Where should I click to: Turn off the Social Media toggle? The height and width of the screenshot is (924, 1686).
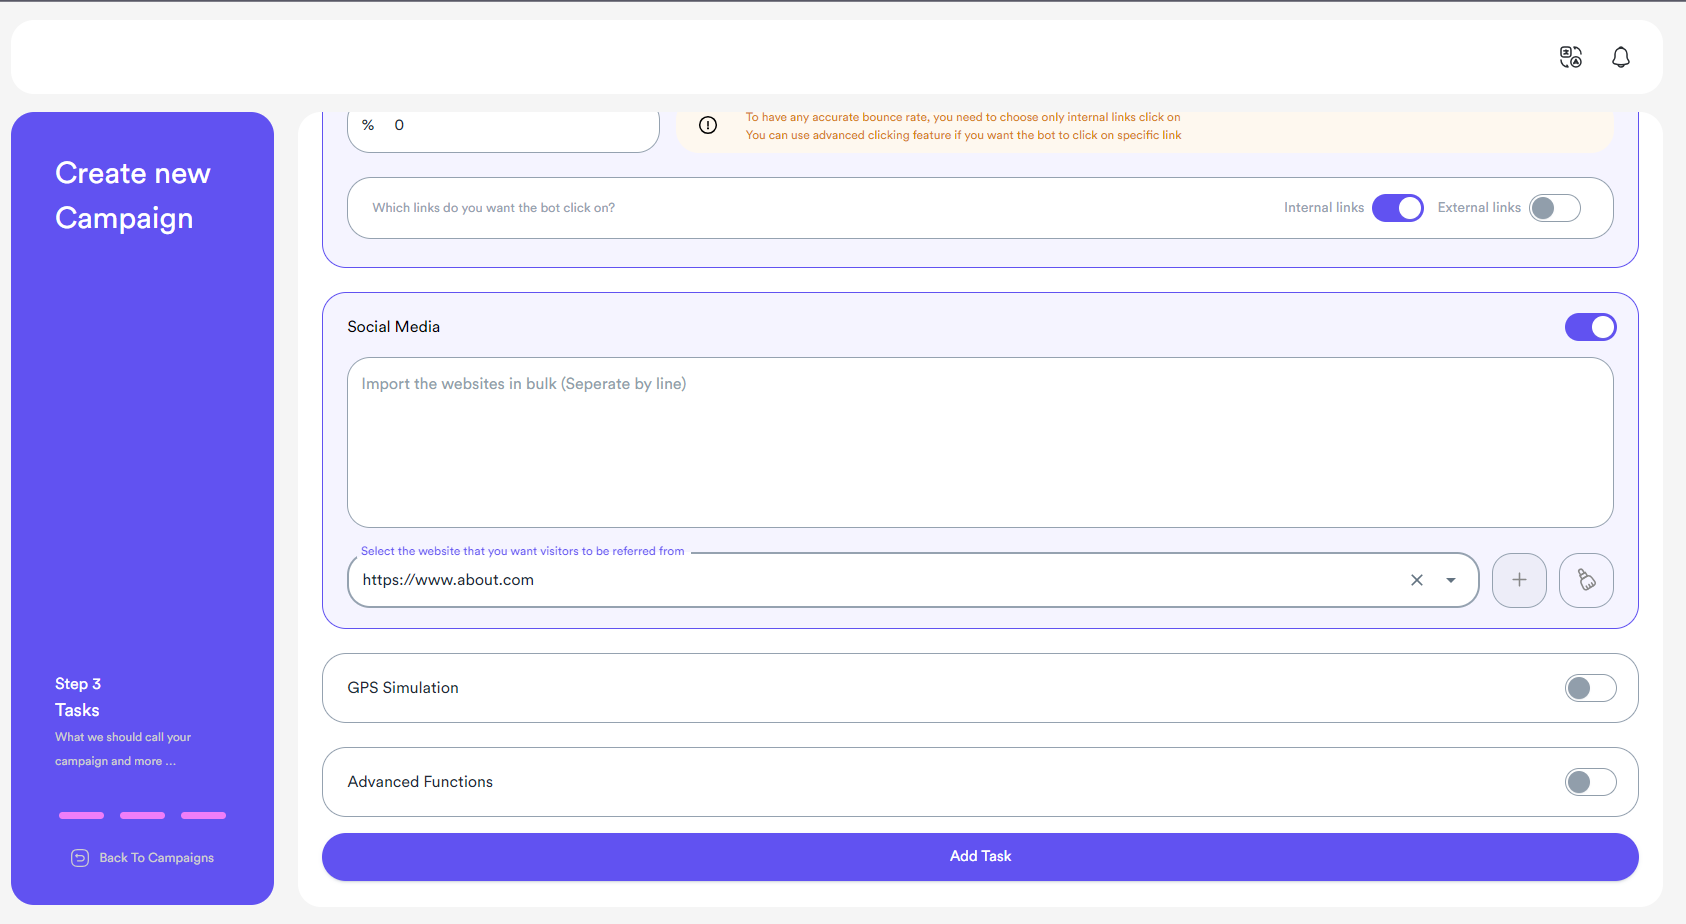(x=1591, y=327)
